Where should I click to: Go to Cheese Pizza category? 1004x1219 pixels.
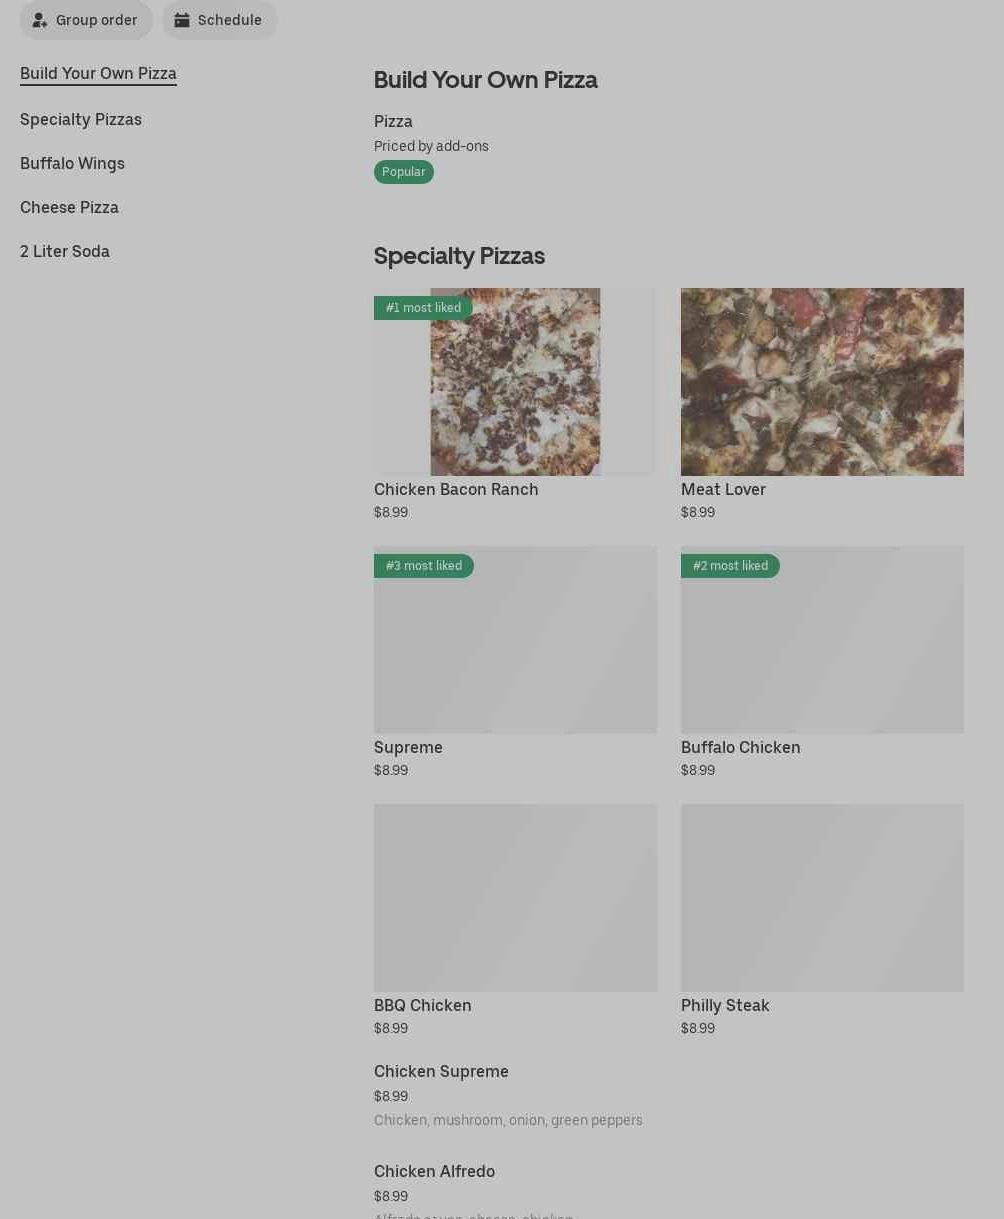69,207
